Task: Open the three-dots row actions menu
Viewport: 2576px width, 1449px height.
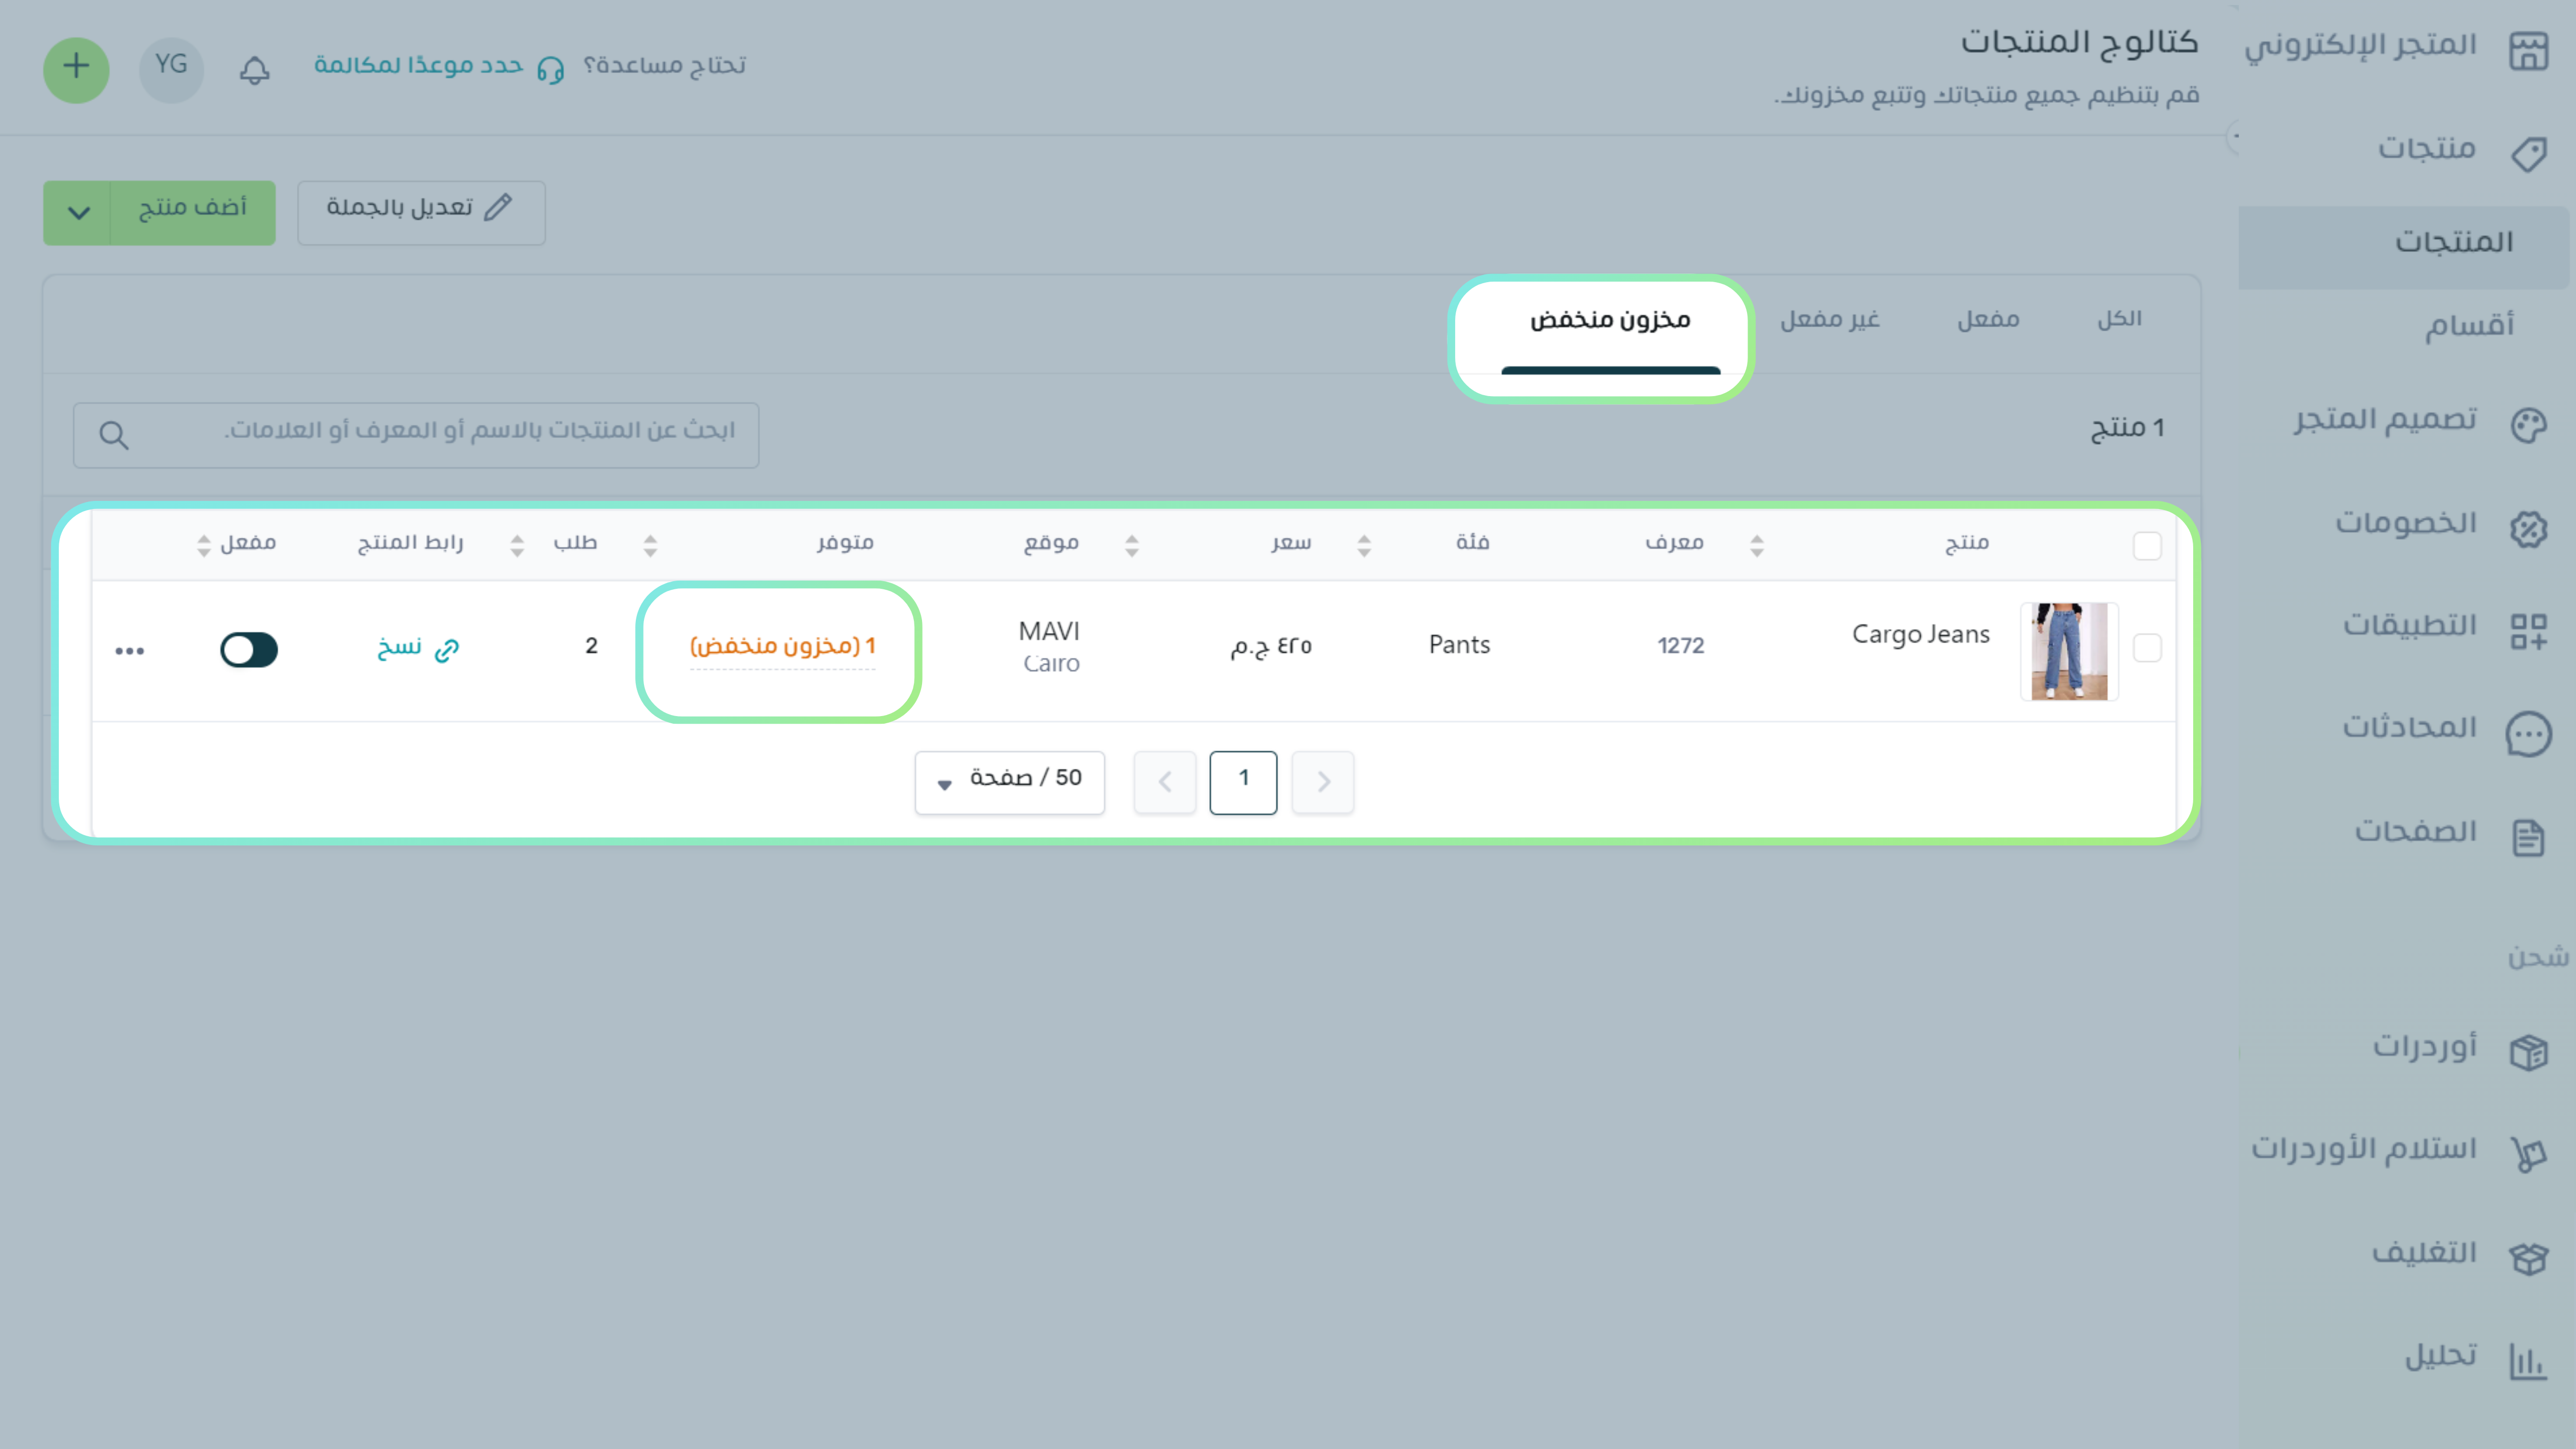Action: coord(130,651)
